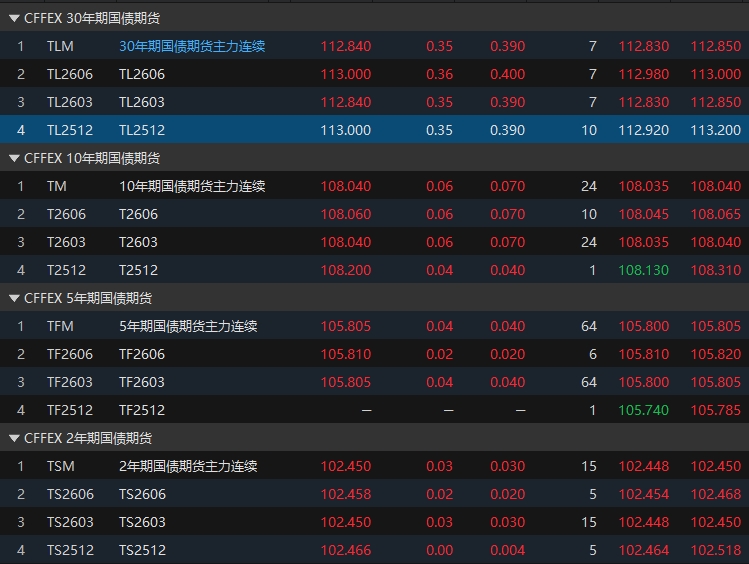Click TF2606 percent change 0.02
This screenshot has height=564, width=749.
(439, 354)
